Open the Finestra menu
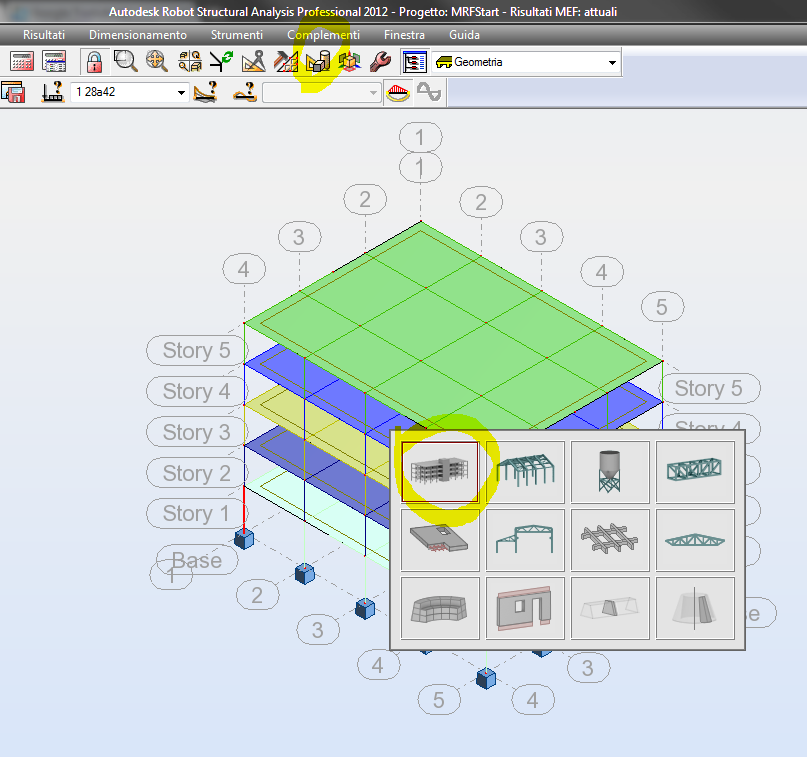The height and width of the screenshot is (757, 807). pos(405,35)
